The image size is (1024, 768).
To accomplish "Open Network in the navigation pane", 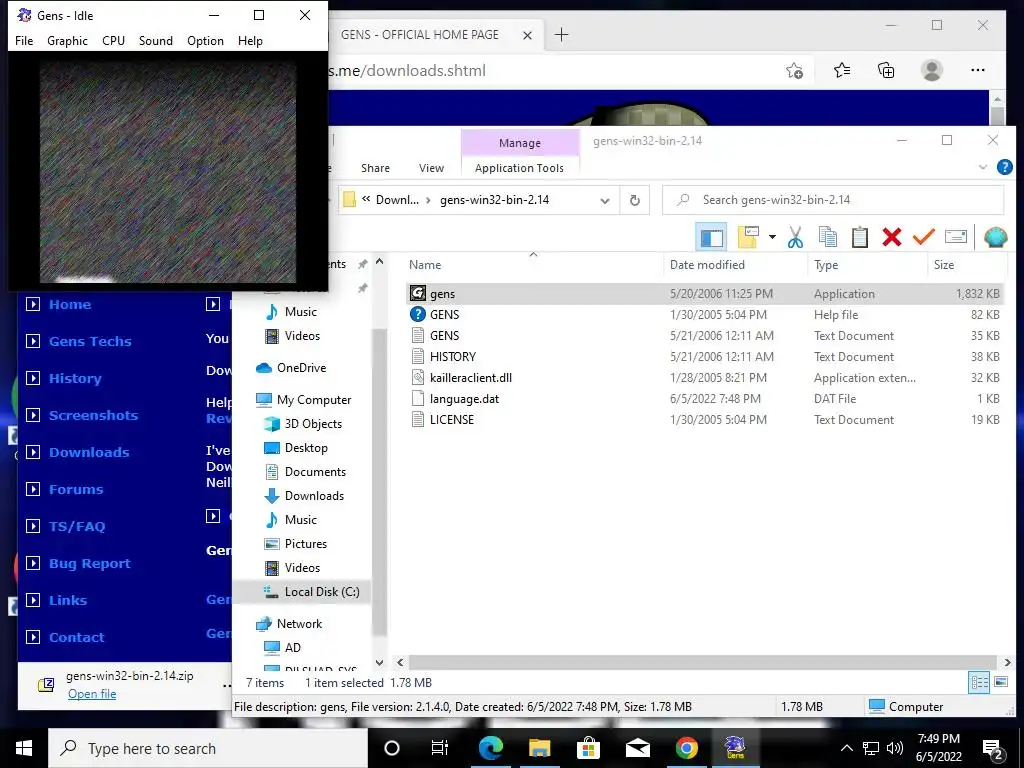I will coord(299,624).
